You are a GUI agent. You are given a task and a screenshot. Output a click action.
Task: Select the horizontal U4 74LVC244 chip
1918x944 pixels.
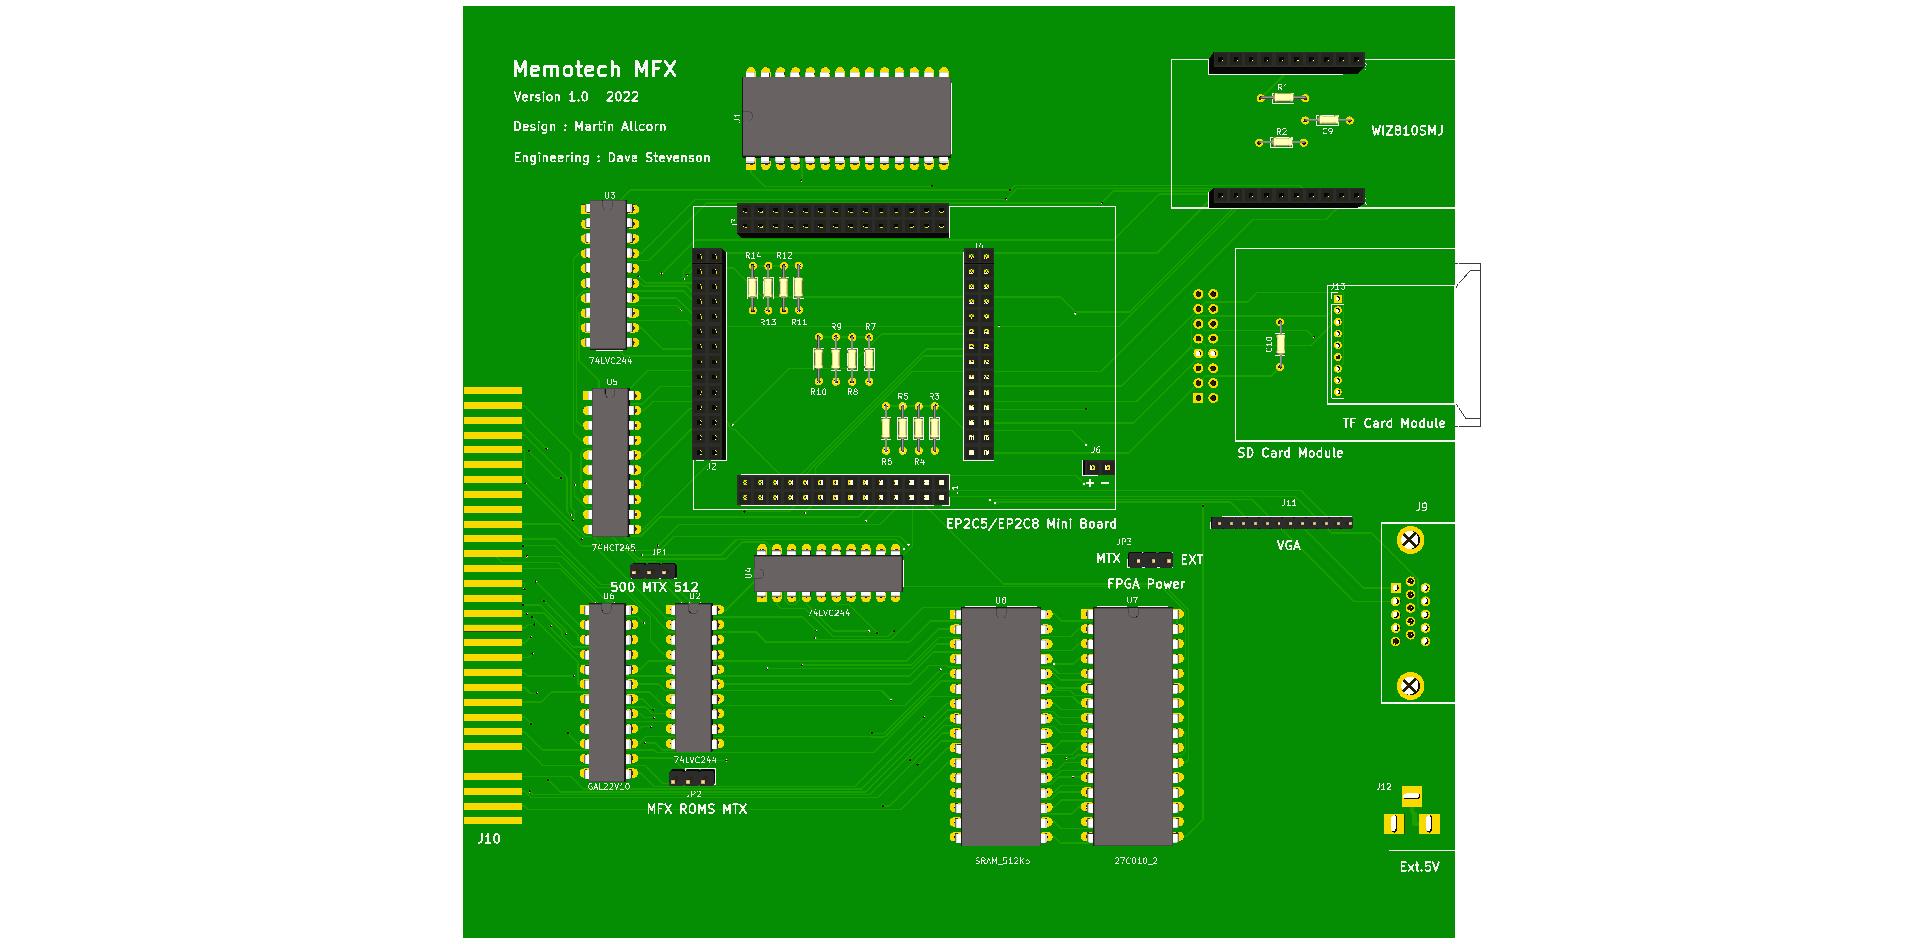click(829, 572)
